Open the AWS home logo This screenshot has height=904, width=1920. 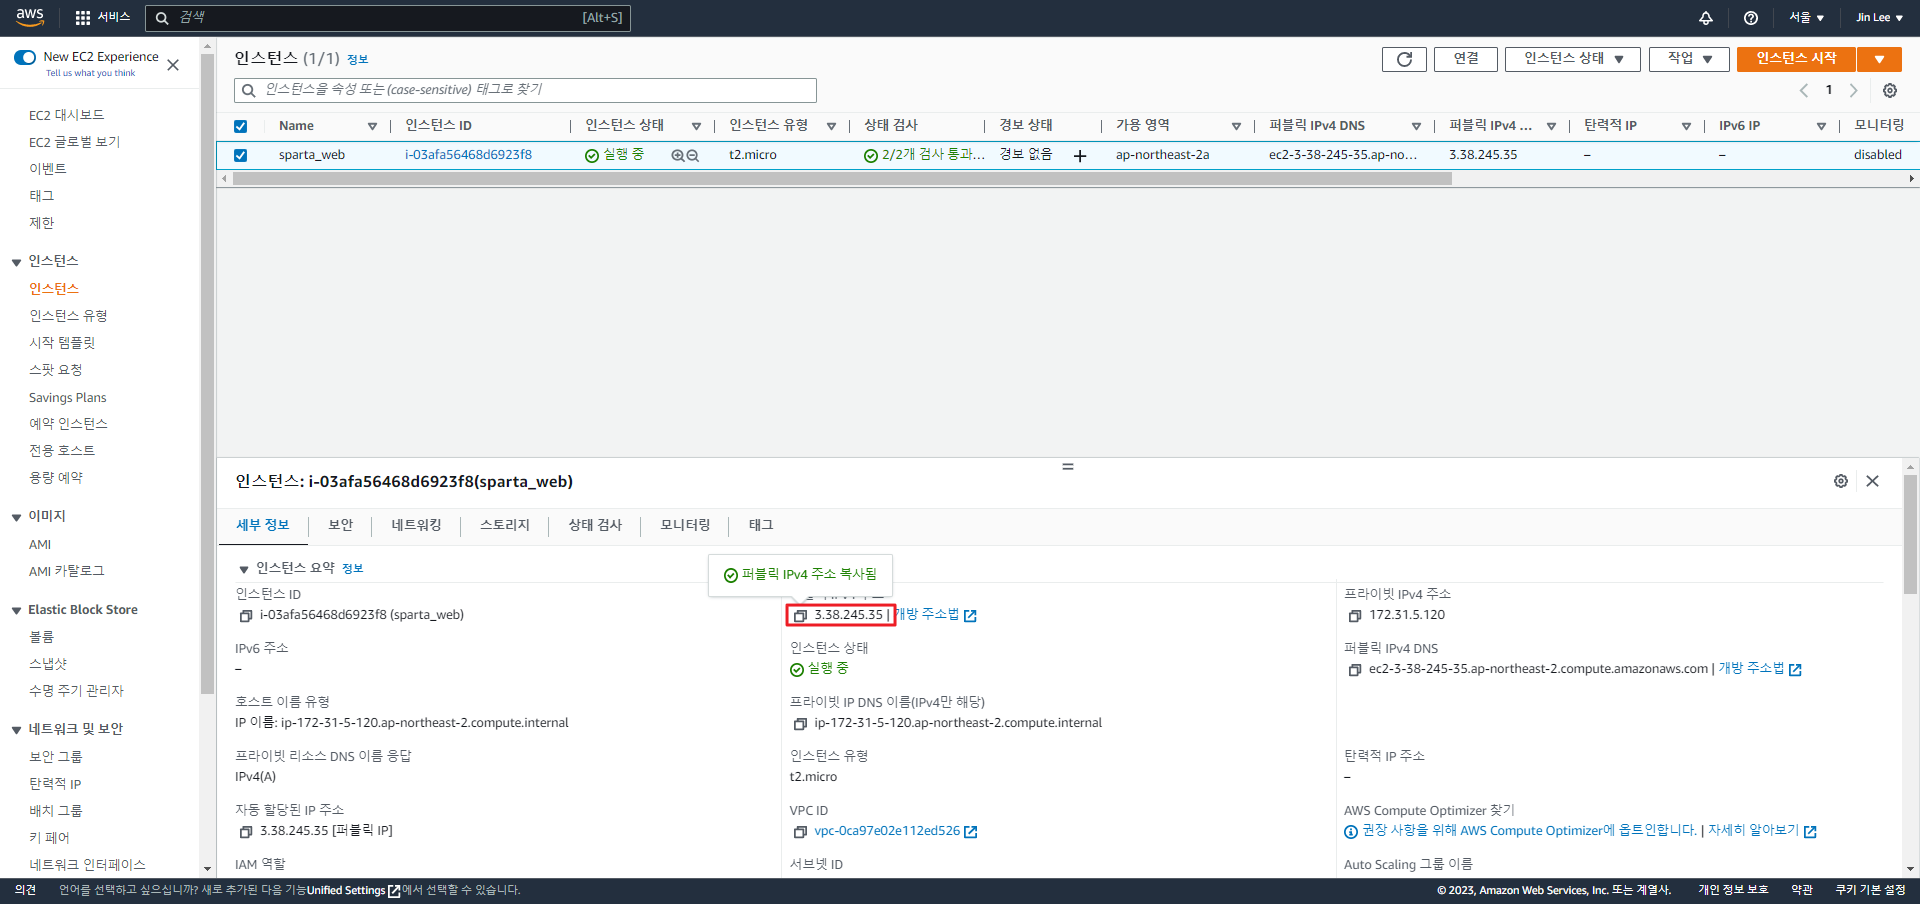tap(30, 17)
